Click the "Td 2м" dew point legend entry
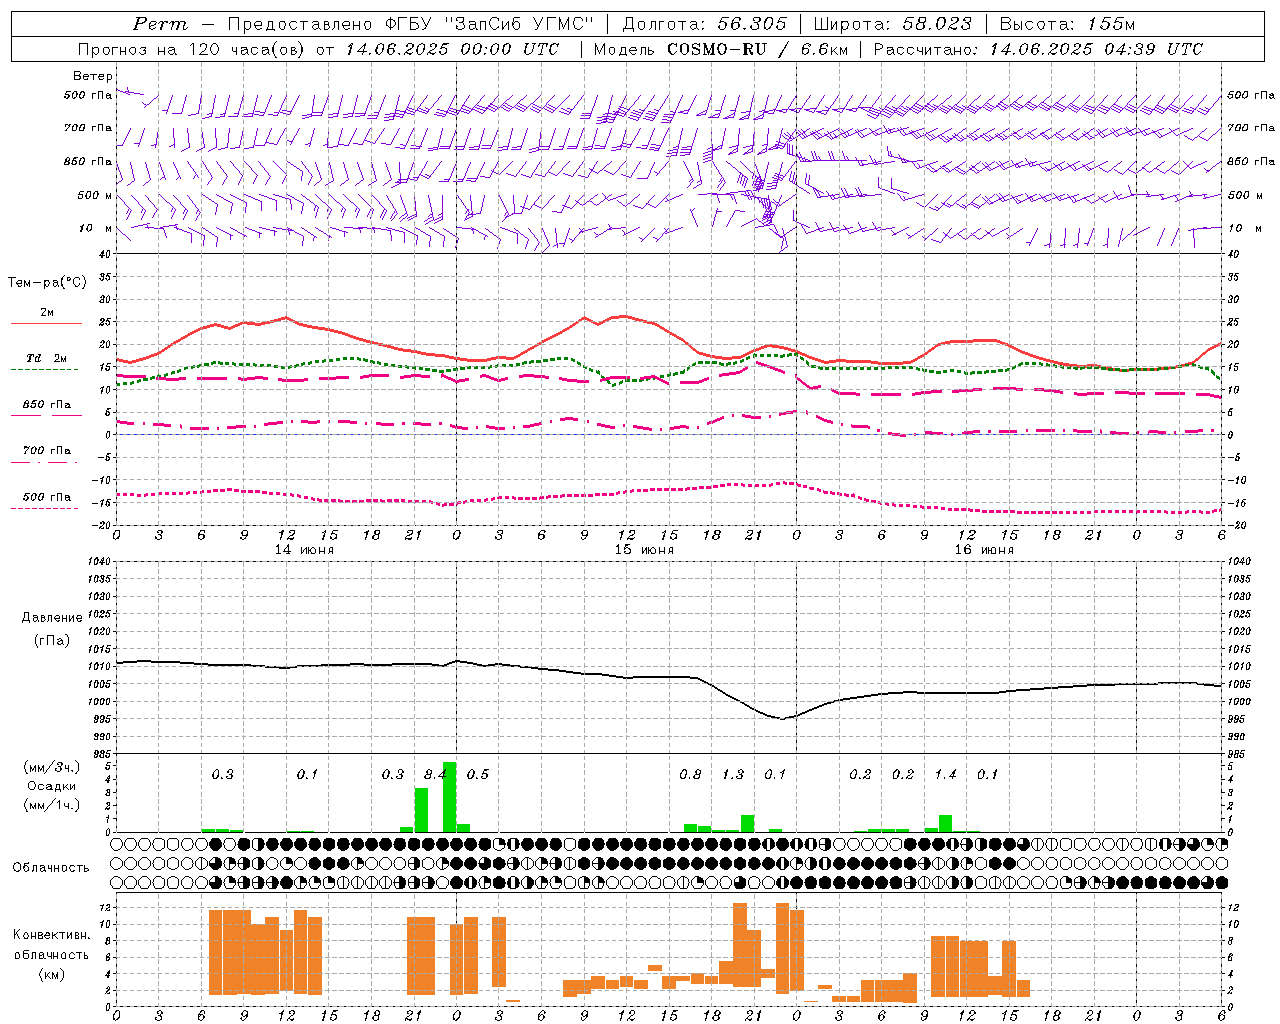 tap(46, 358)
